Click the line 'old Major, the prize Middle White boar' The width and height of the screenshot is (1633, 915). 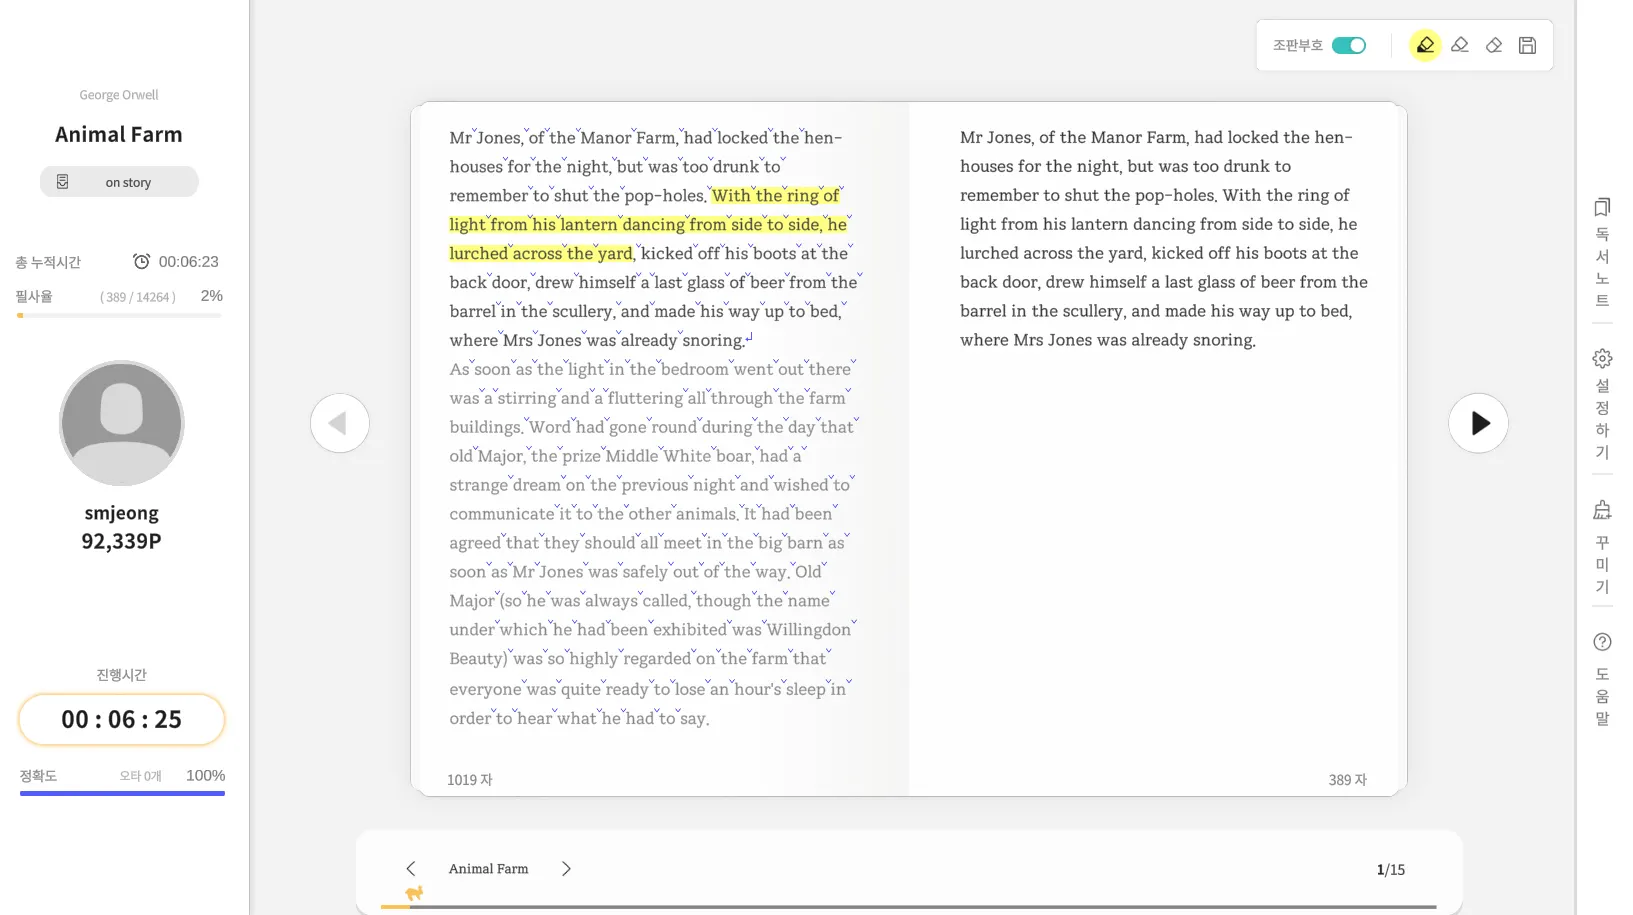coord(625,456)
